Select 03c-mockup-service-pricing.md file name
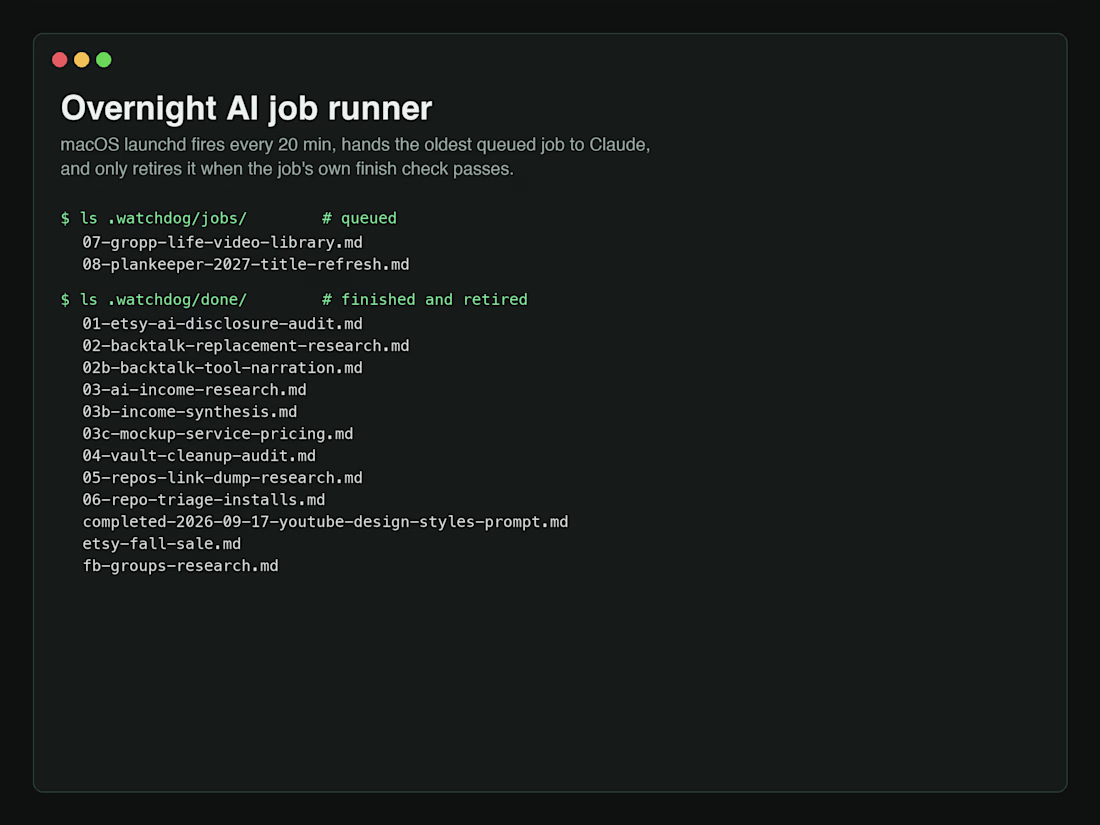 coord(218,434)
